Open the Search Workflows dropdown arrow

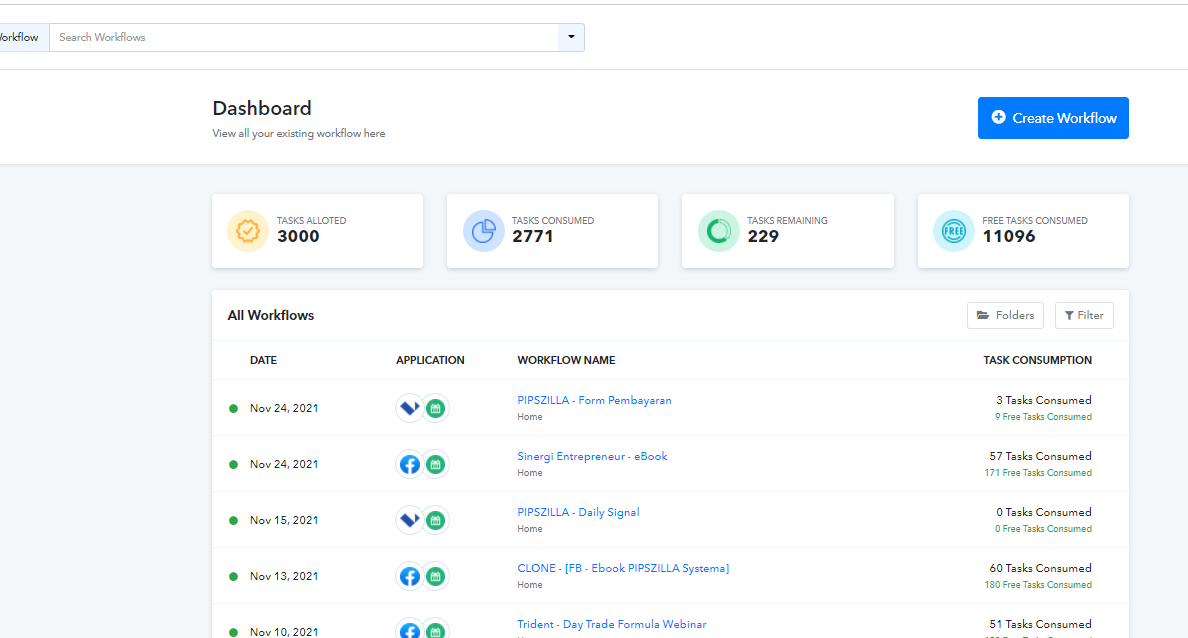point(571,37)
